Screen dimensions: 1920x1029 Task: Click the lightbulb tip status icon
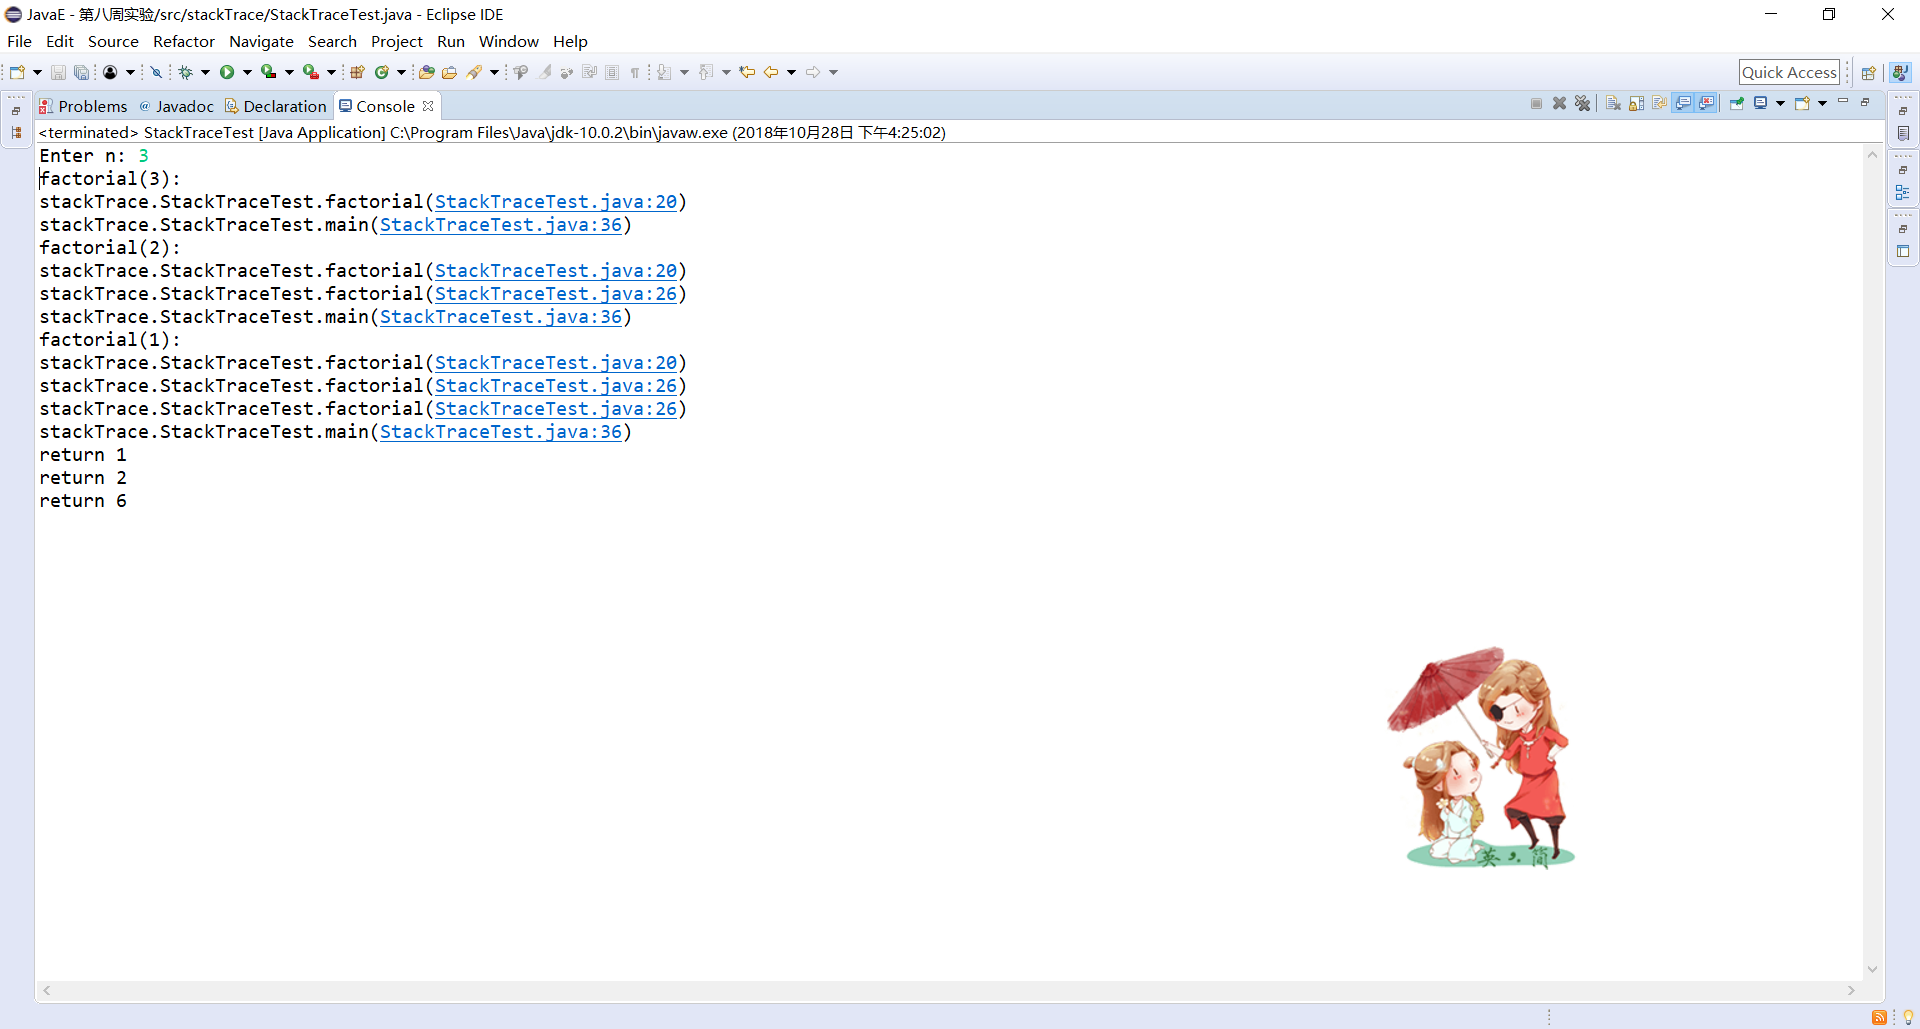tap(1907, 1017)
